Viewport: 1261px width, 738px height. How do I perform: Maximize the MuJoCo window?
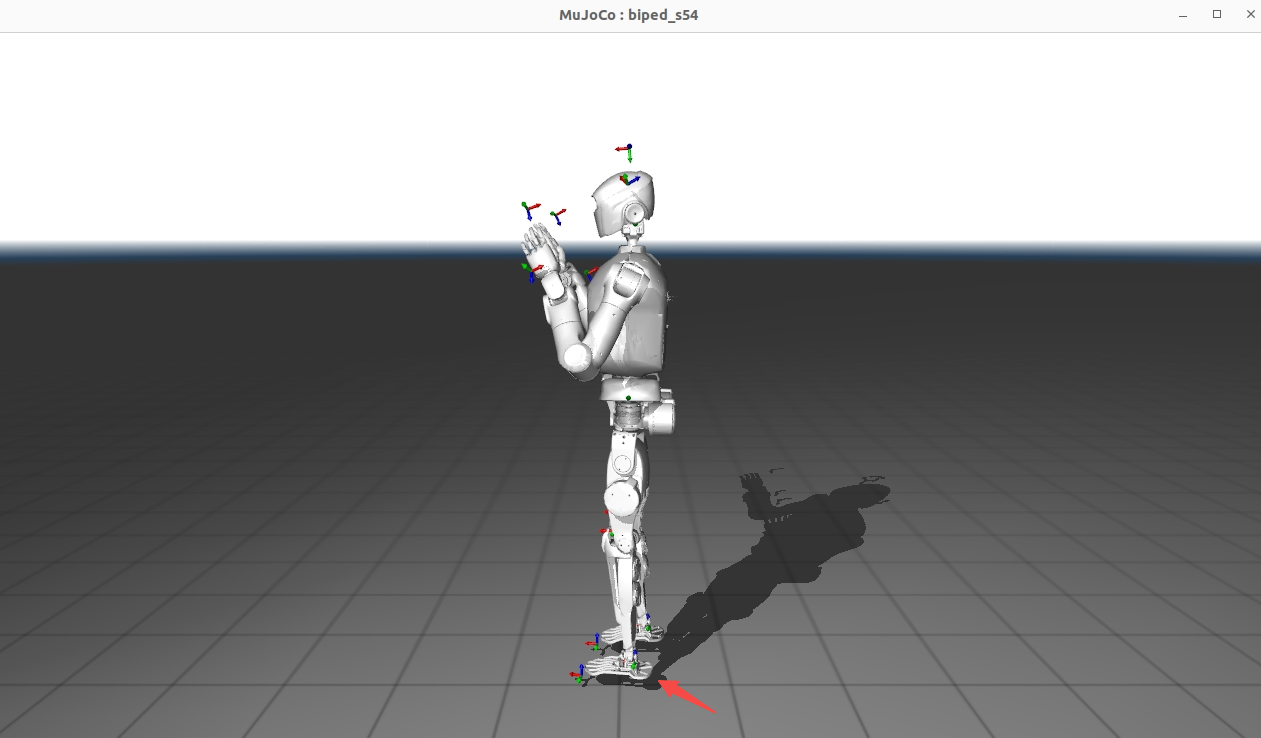[1217, 15]
